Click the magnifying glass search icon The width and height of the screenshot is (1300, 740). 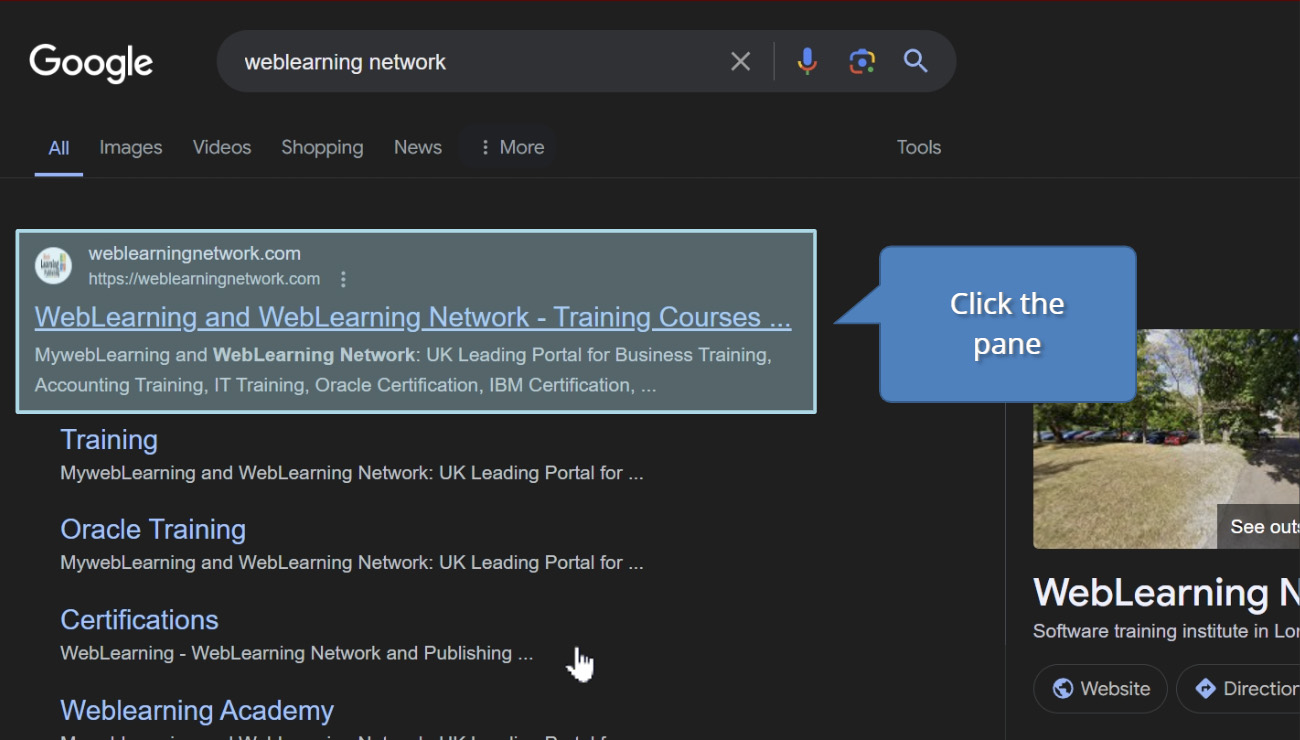916,62
